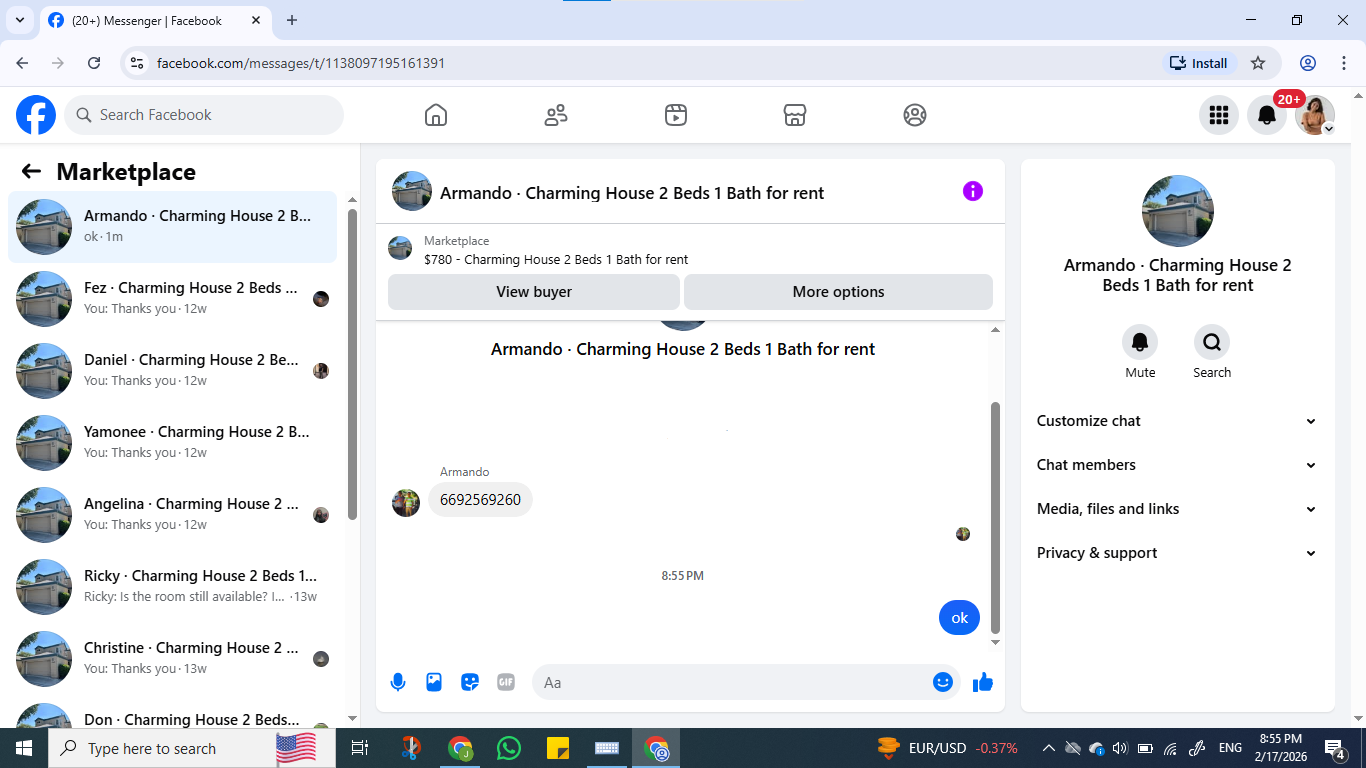Search in conversation using magnifier icon
The width and height of the screenshot is (1366, 768).
point(1212,342)
